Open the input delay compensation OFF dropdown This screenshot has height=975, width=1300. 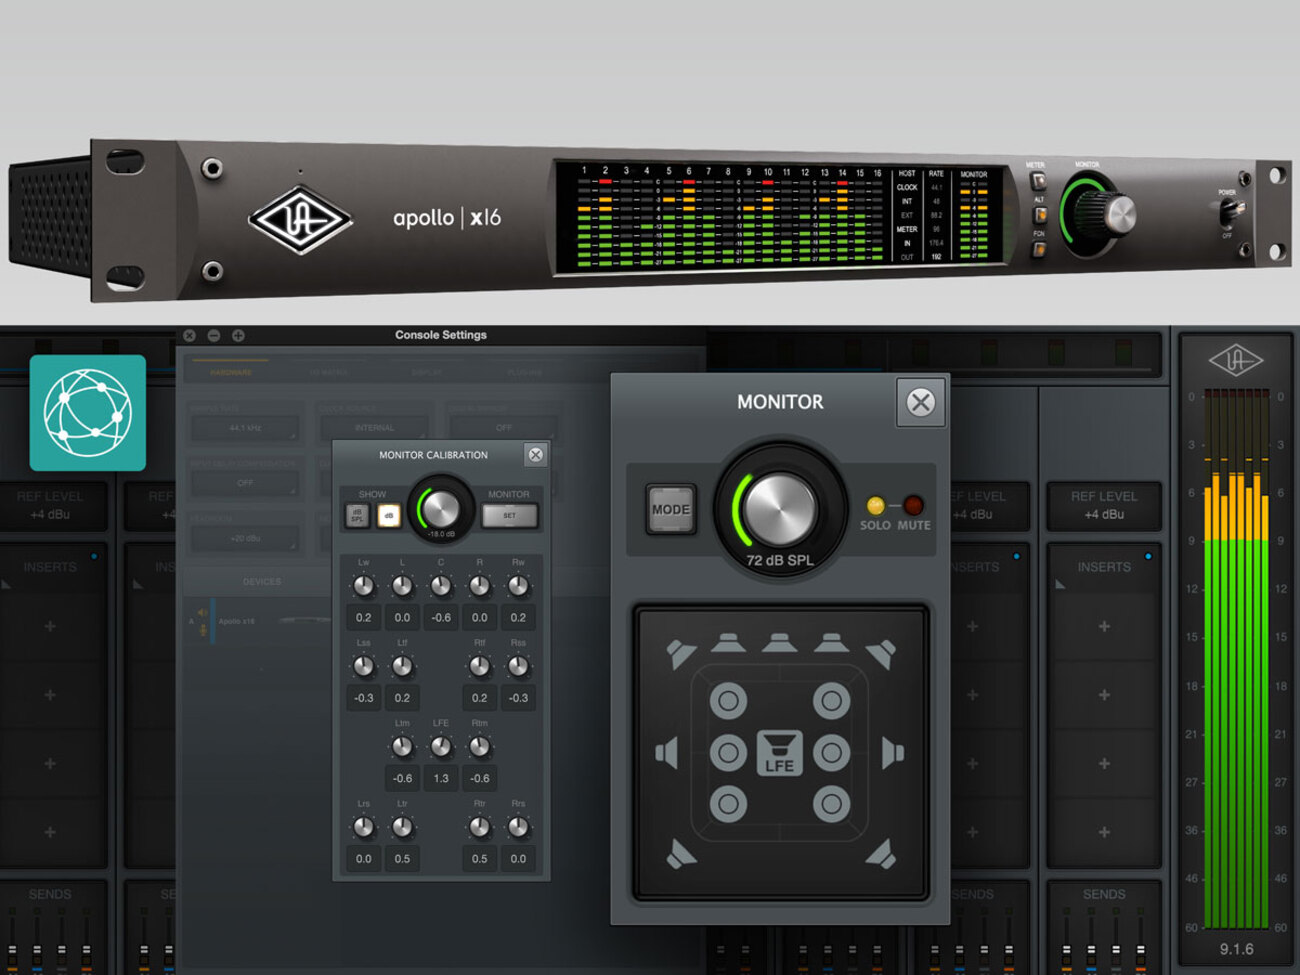245,483
